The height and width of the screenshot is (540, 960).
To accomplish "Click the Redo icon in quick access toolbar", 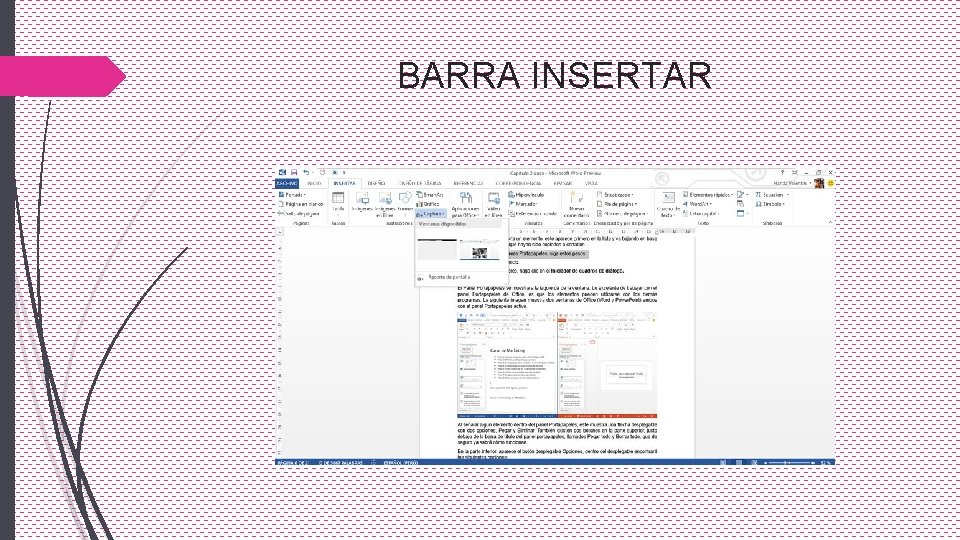I will coord(323,173).
